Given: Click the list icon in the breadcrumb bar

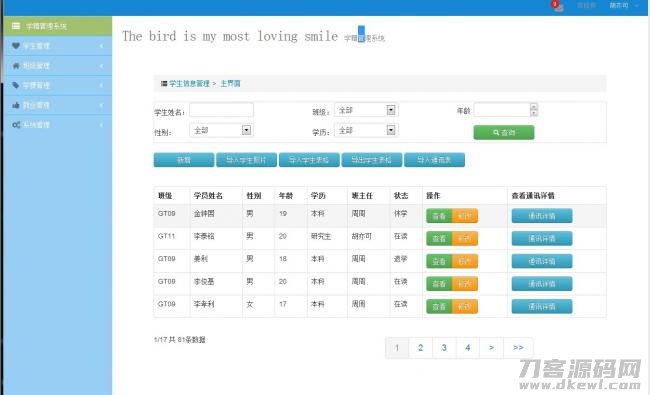Looking at the screenshot, I should click(164, 84).
